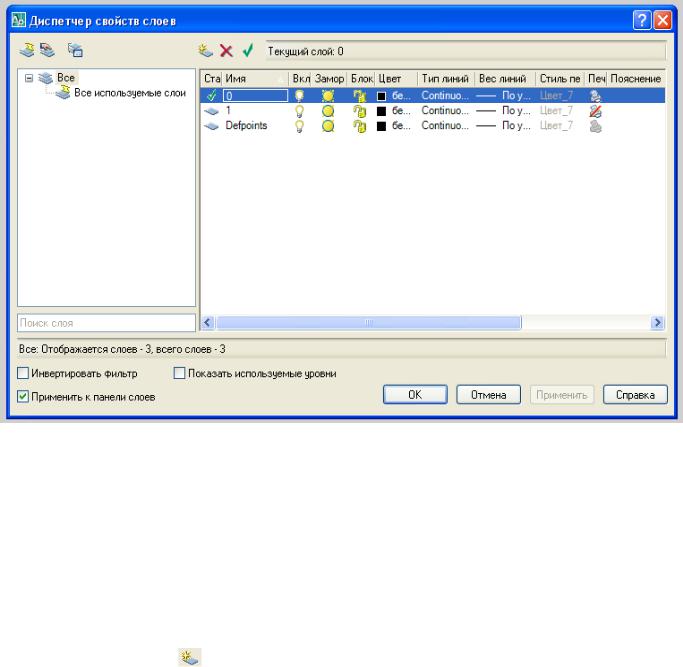This screenshot has width=683, height=667.
Task: Click the Вес линий column header
Action: coord(504,79)
